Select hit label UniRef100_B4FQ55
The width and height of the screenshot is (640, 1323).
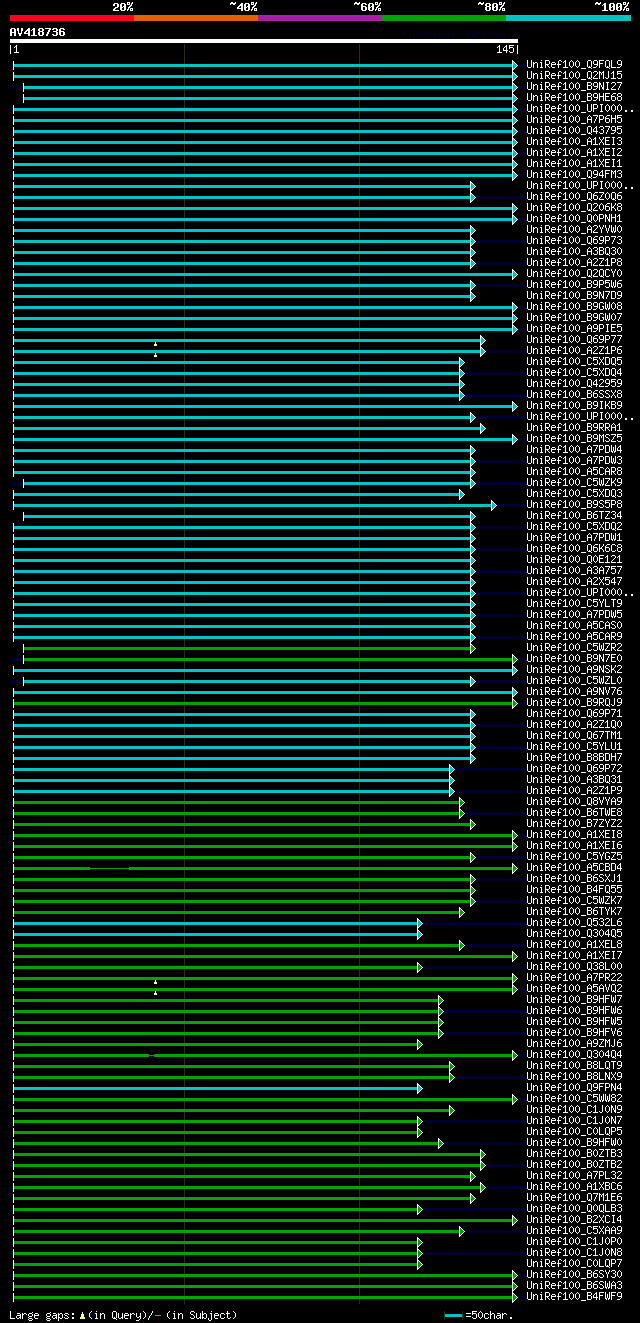point(574,889)
